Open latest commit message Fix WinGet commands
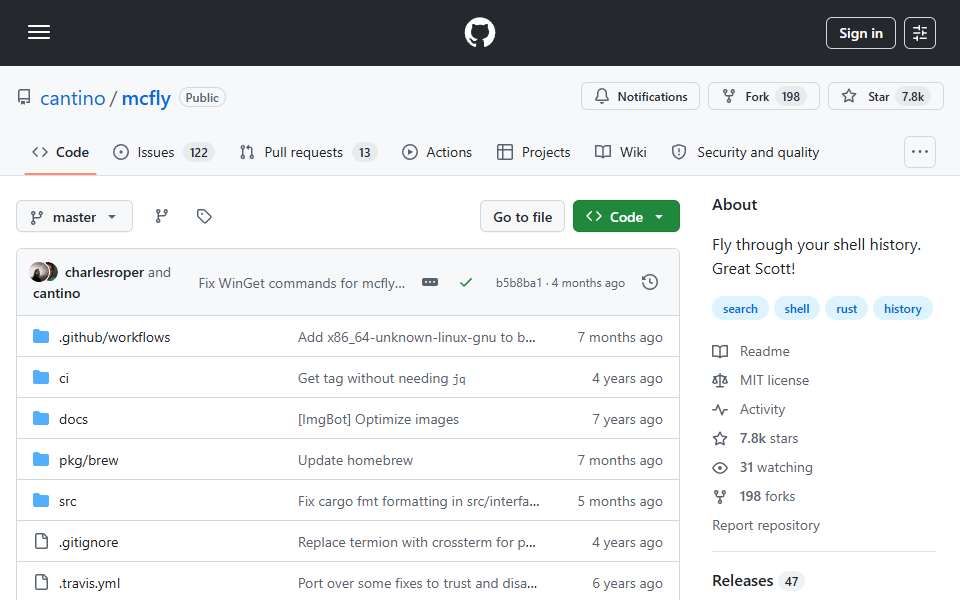This screenshot has height=600, width=960. click(x=301, y=283)
